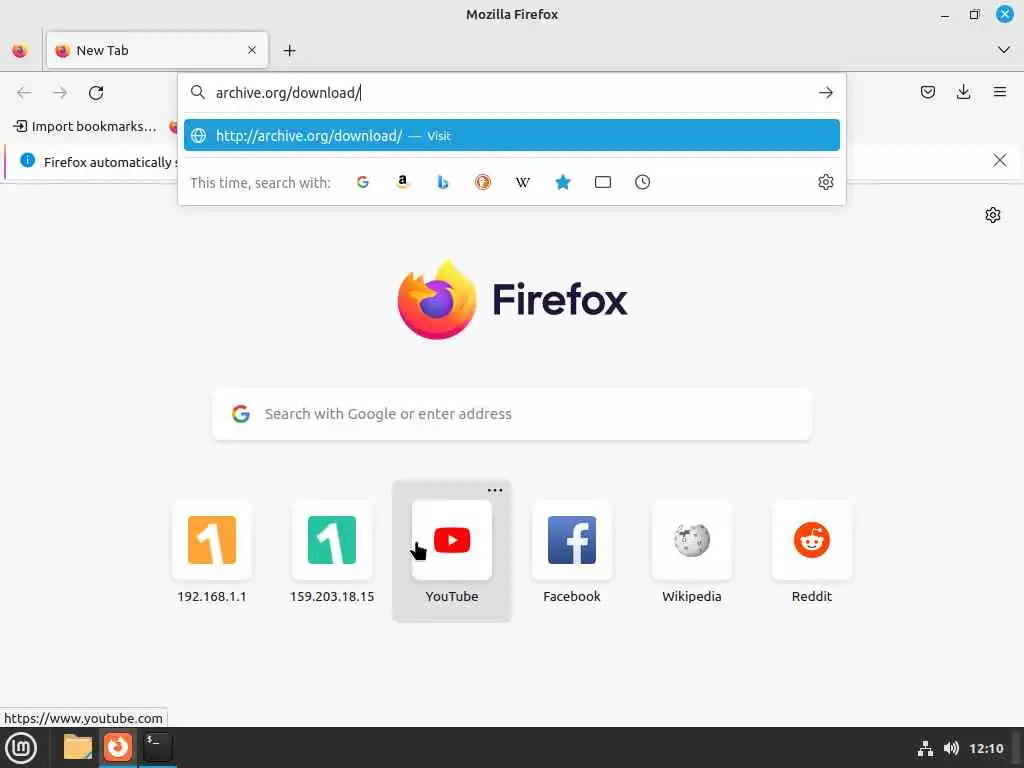Click the address bar text field

tap(513, 93)
